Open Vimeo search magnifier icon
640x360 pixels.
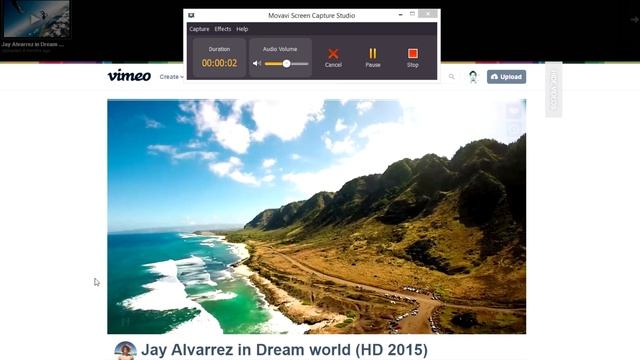point(451,76)
